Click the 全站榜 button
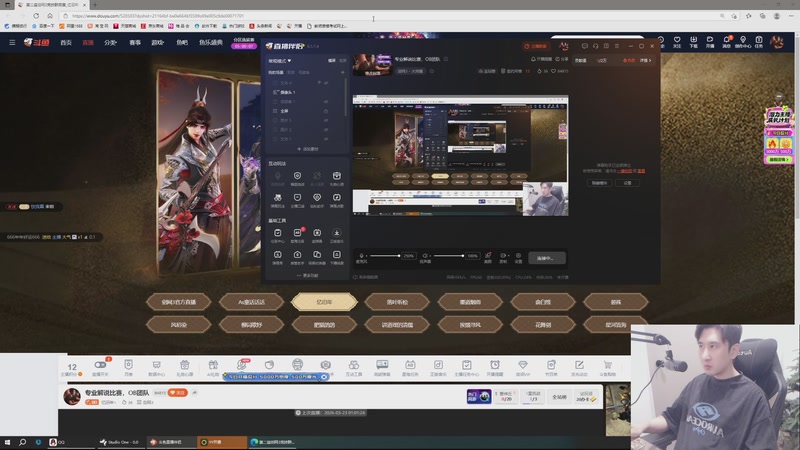The height and width of the screenshot is (450, 800). coord(559,396)
